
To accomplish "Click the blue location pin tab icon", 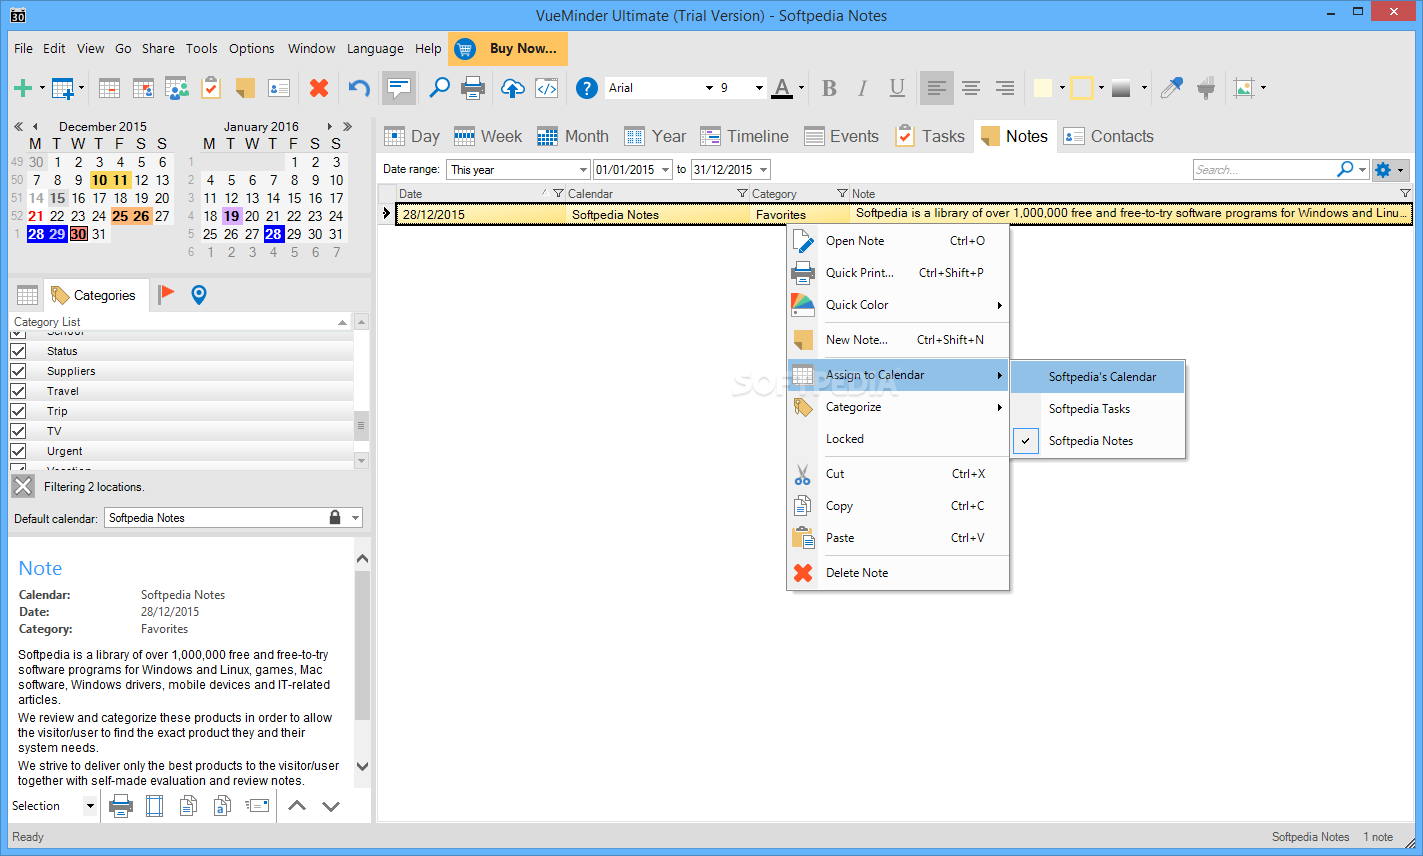I will pyautogui.click(x=199, y=294).
